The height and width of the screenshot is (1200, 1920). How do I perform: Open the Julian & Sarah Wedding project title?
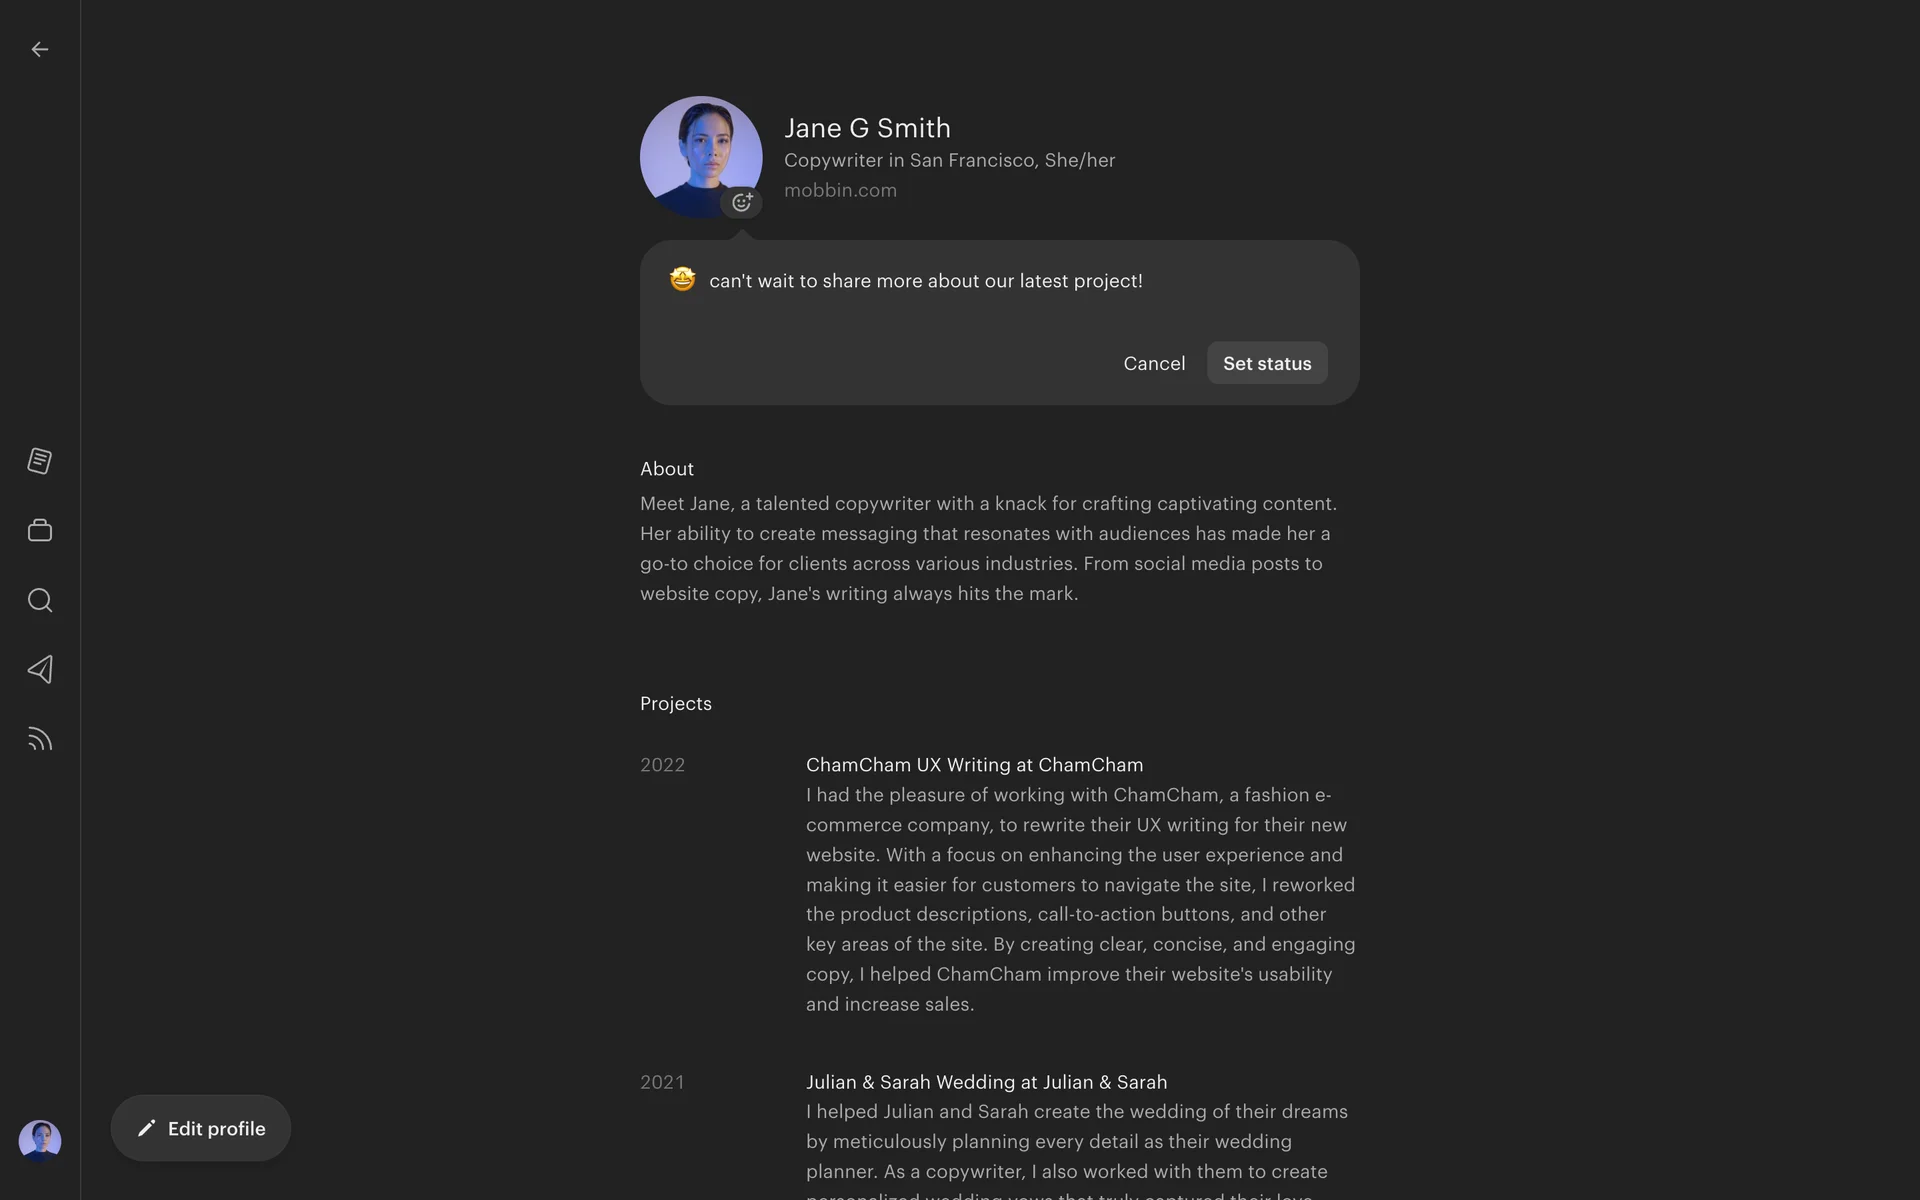coord(986,1082)
